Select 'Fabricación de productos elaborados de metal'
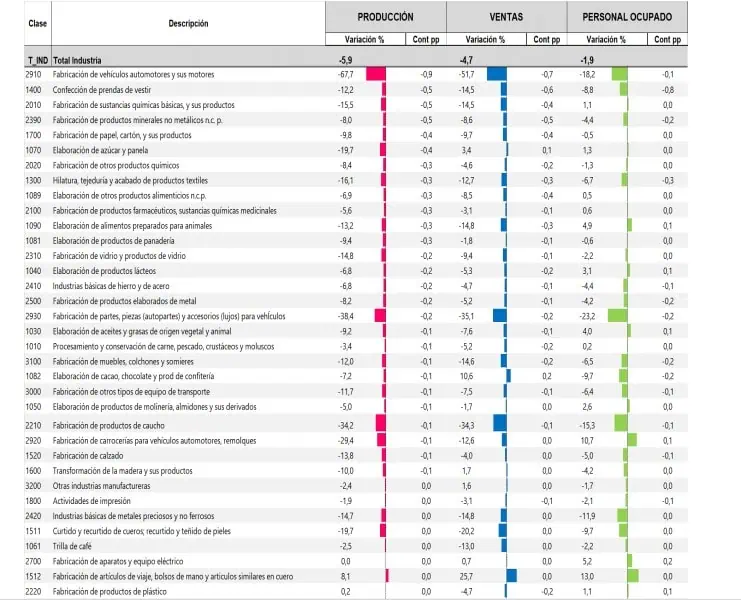The height and width of the screenshot is (600, 741). tap(124, 301)
